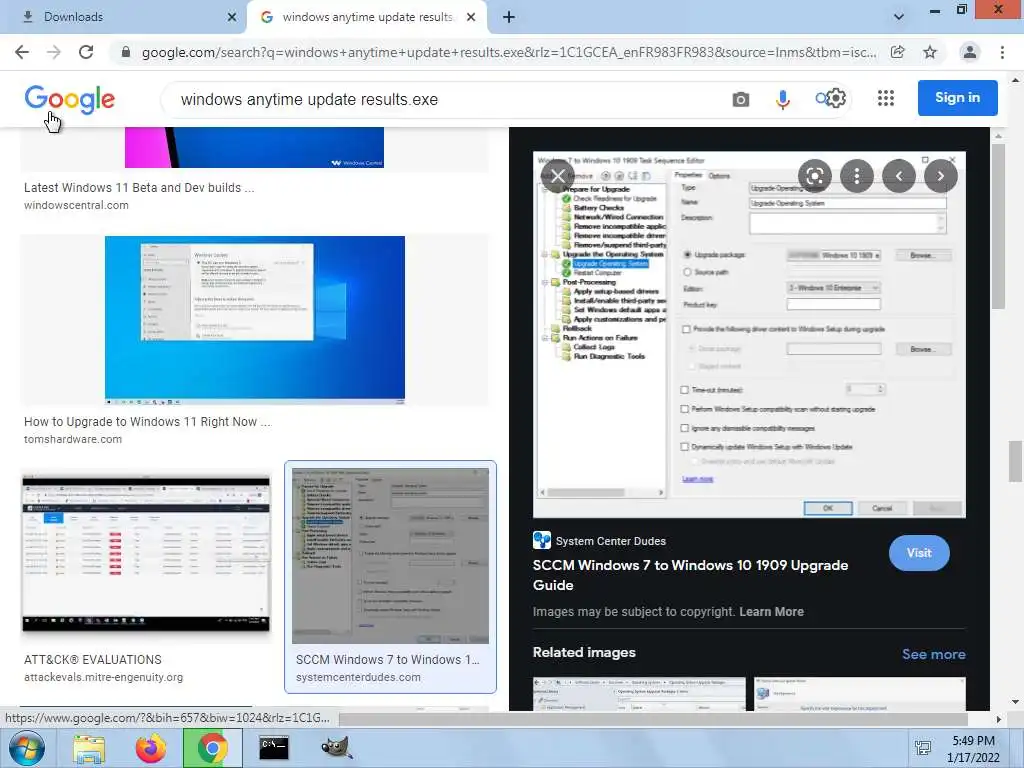Select the windows anytime update results tab
This screenshot has height=768, width=1024.
[366, 17]
